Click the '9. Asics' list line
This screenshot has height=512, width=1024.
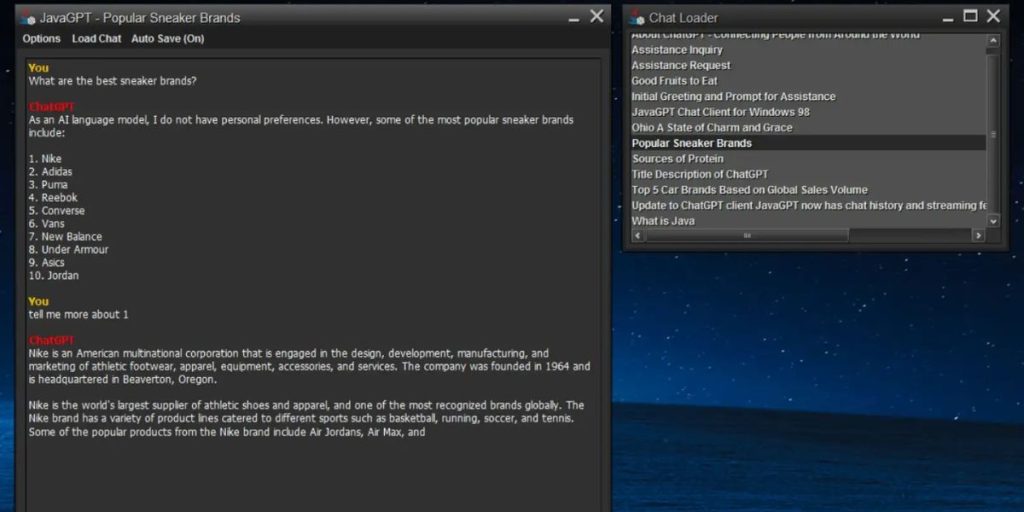coord(46,263)
